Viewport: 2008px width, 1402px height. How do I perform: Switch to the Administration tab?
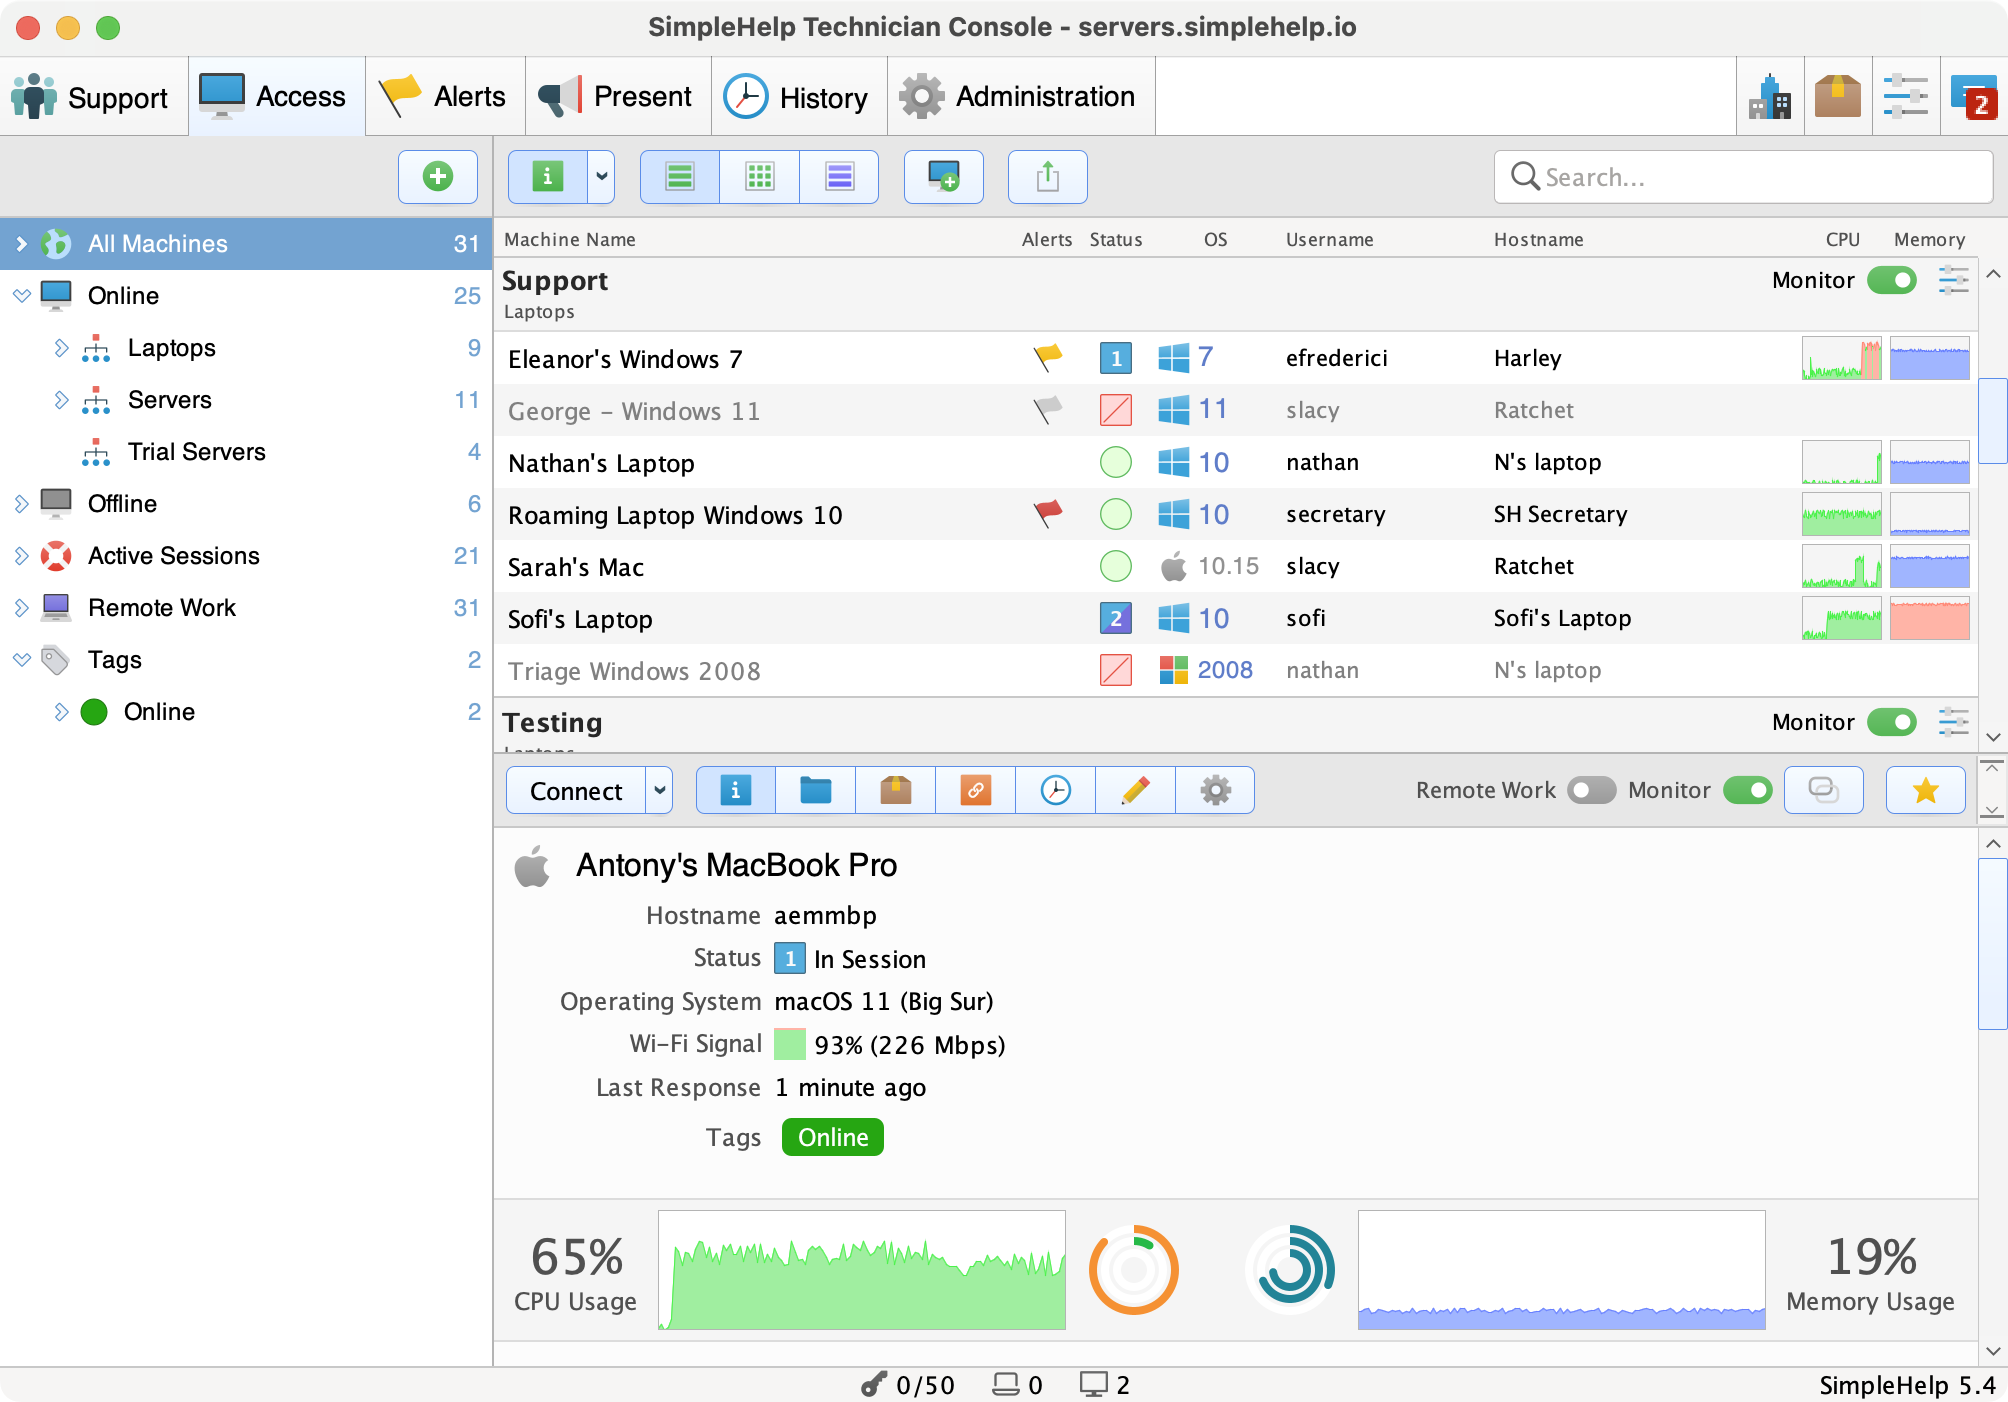1021,97
